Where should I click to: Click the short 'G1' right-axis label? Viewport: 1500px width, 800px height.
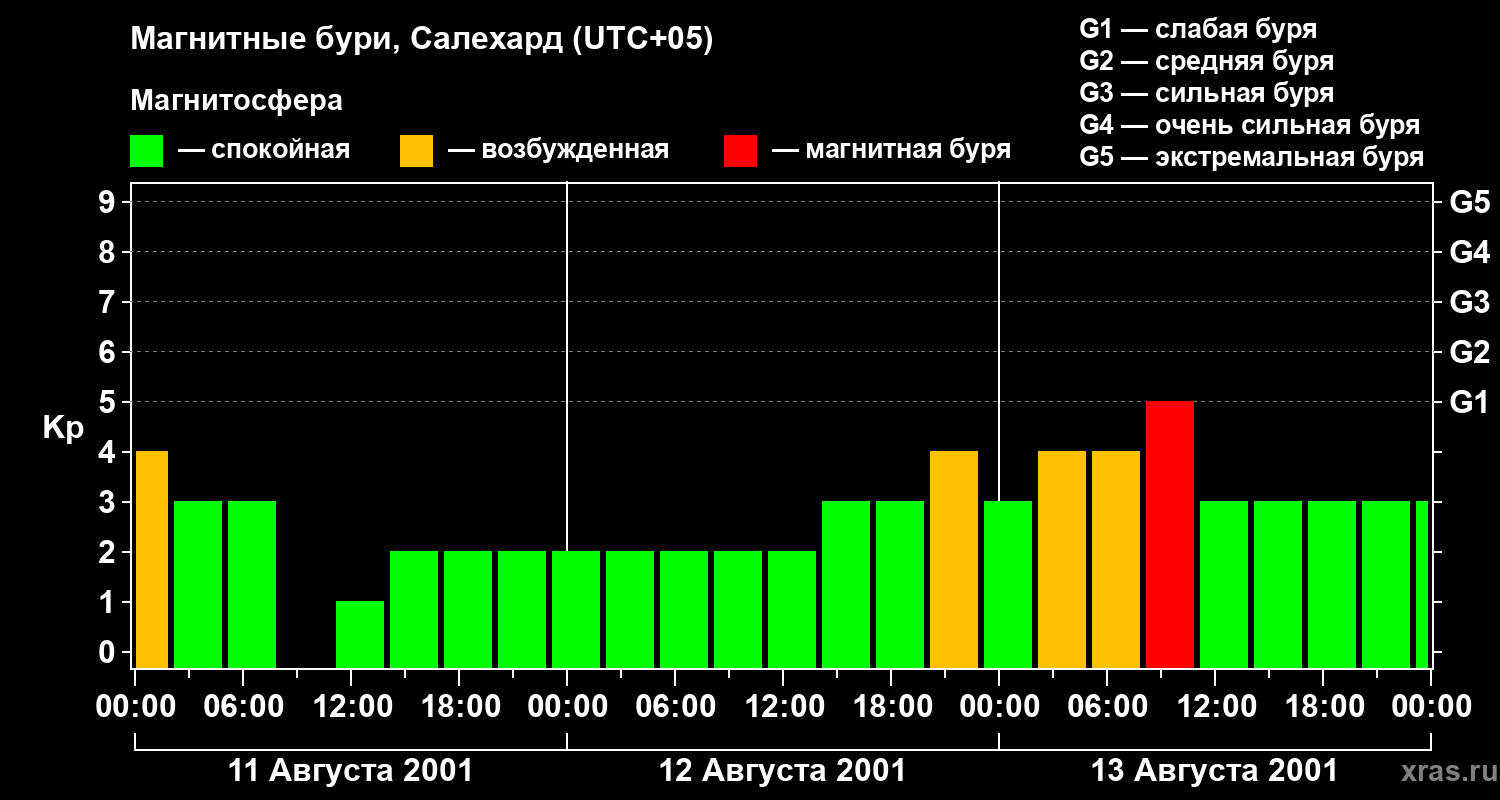pos(1470,402)
